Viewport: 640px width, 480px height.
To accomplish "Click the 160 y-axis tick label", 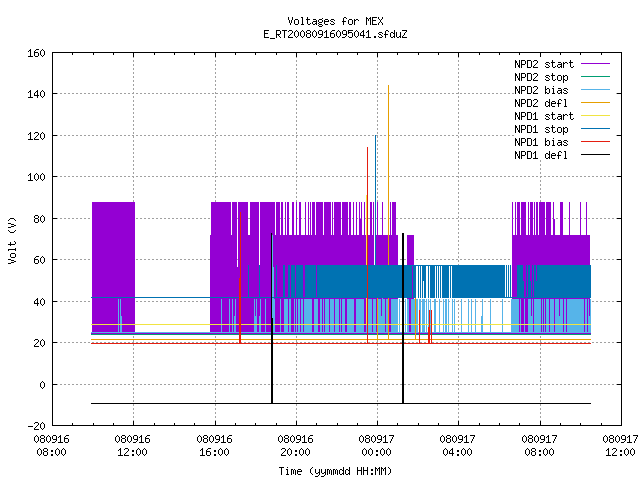I will 36,53.
